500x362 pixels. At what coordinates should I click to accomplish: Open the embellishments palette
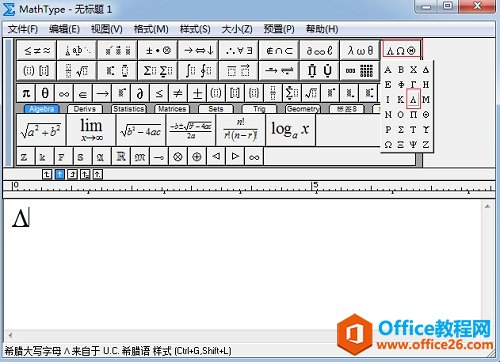118,50
